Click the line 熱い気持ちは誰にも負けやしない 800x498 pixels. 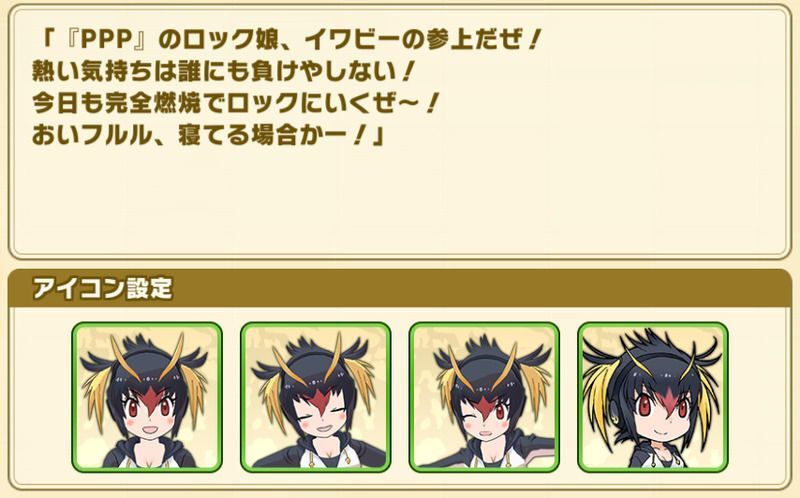pyautogui.click(x=222, y=72)
